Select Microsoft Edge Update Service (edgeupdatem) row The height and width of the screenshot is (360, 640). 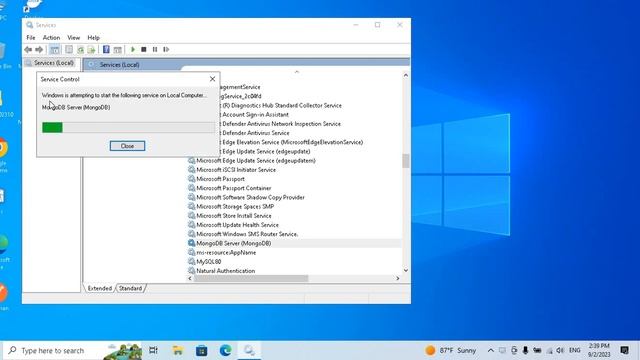(256, 160)
